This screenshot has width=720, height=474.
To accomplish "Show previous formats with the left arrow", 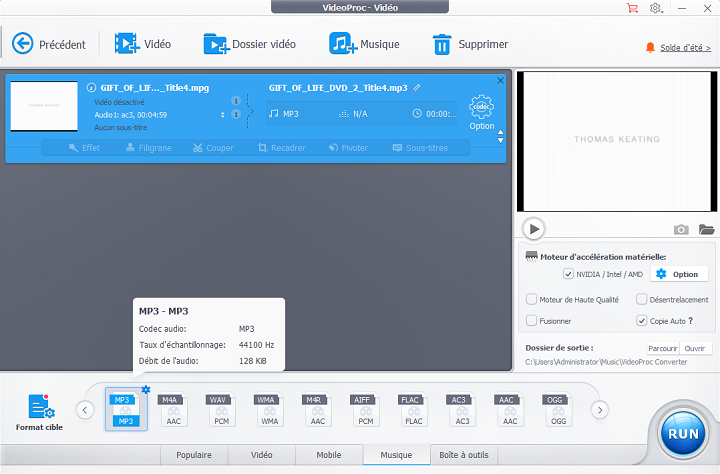I will coord(85,410).
